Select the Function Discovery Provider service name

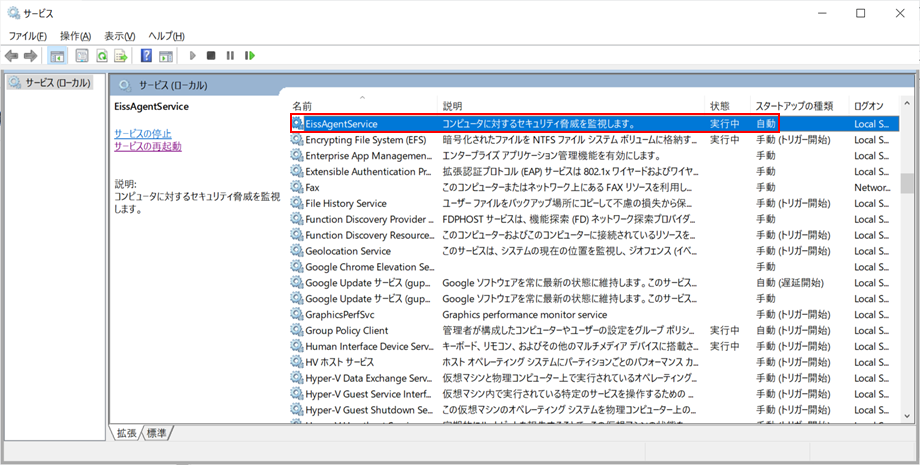369,219
